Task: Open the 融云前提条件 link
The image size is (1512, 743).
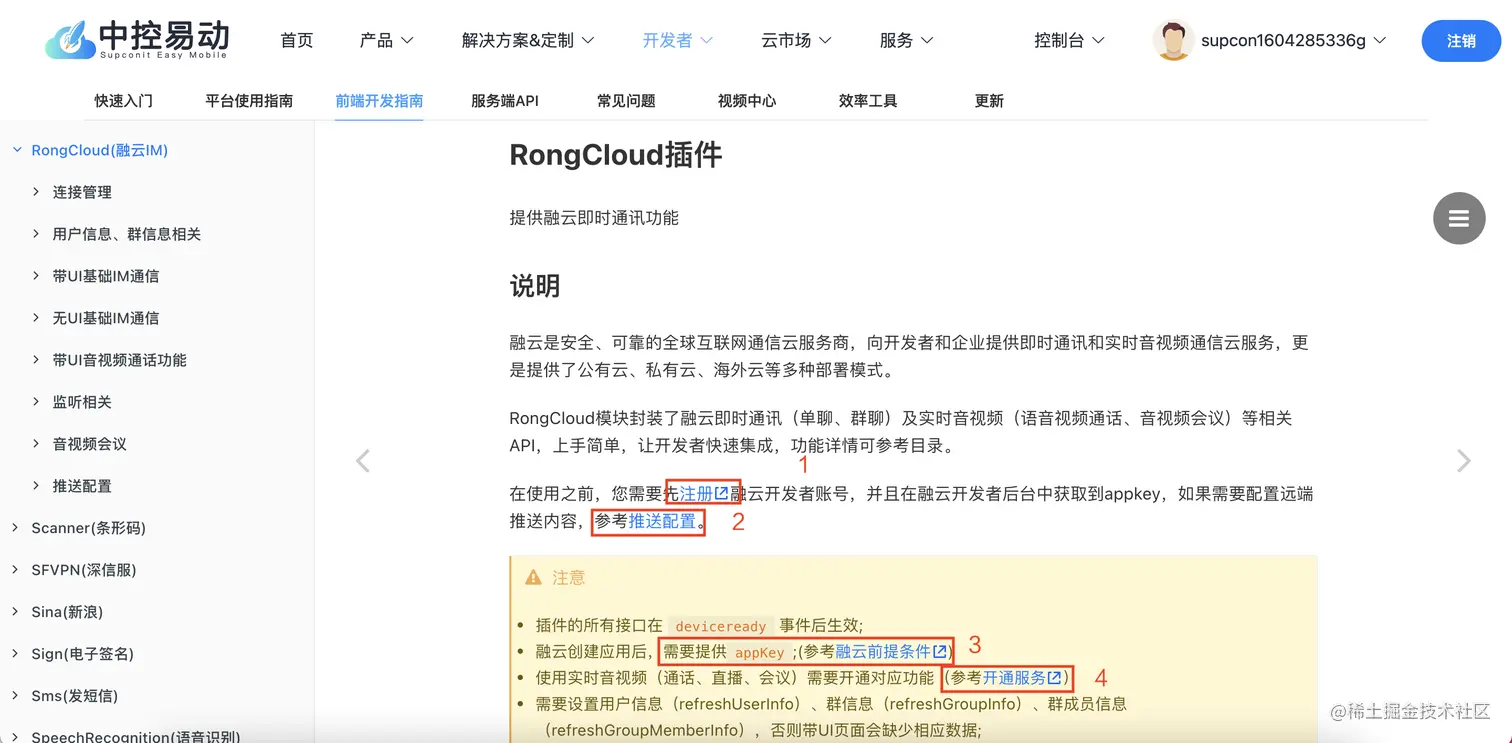Action: (x=883, y=652)
